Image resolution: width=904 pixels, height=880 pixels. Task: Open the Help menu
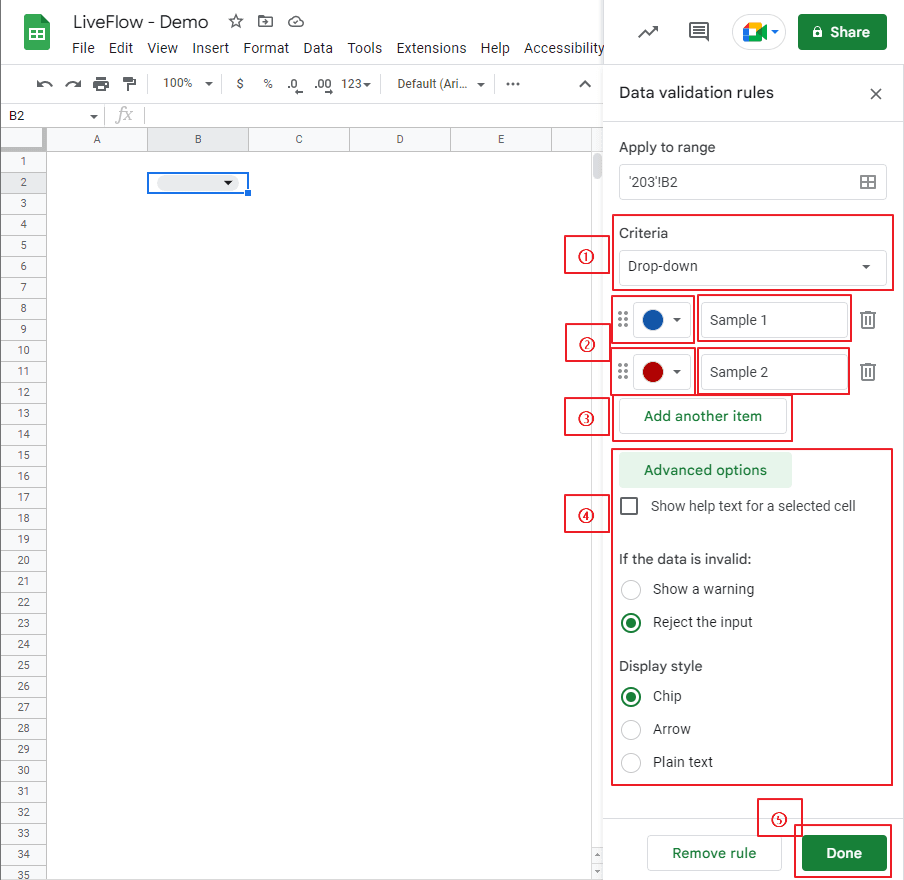(495, 48)
